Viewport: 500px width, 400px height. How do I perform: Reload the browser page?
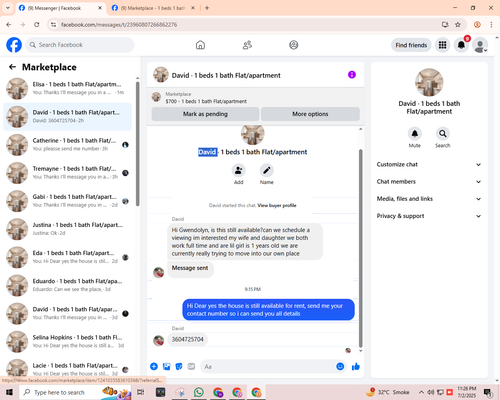point(37,24)
